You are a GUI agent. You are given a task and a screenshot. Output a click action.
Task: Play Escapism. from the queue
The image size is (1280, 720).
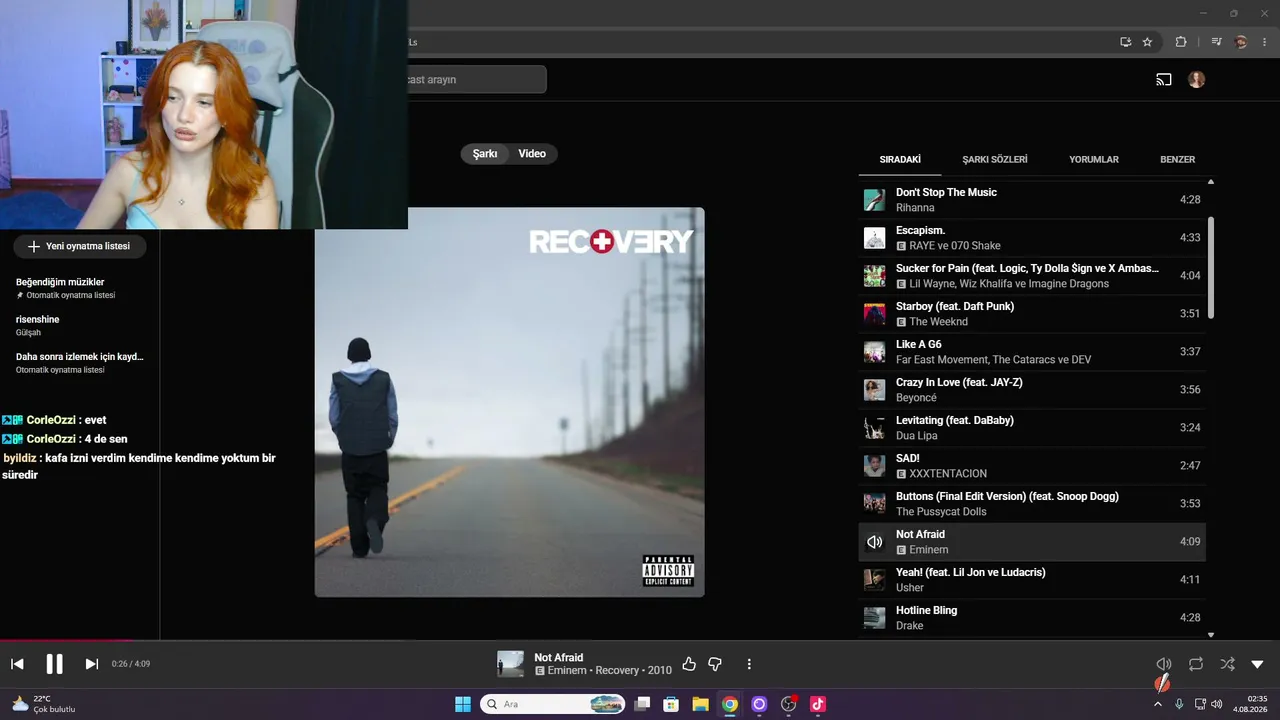1032,238
